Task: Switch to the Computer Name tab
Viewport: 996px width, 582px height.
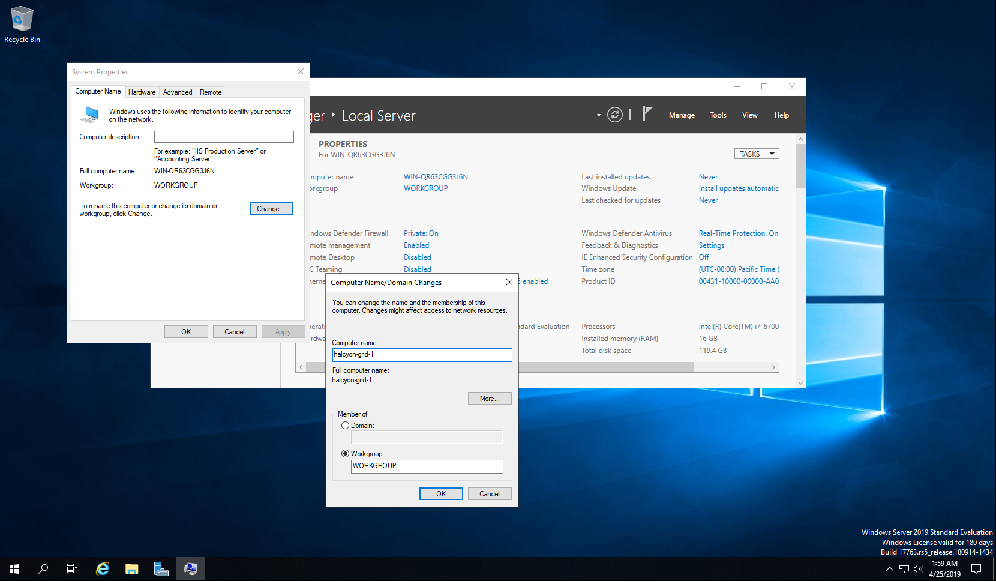Action: point(98,91)
